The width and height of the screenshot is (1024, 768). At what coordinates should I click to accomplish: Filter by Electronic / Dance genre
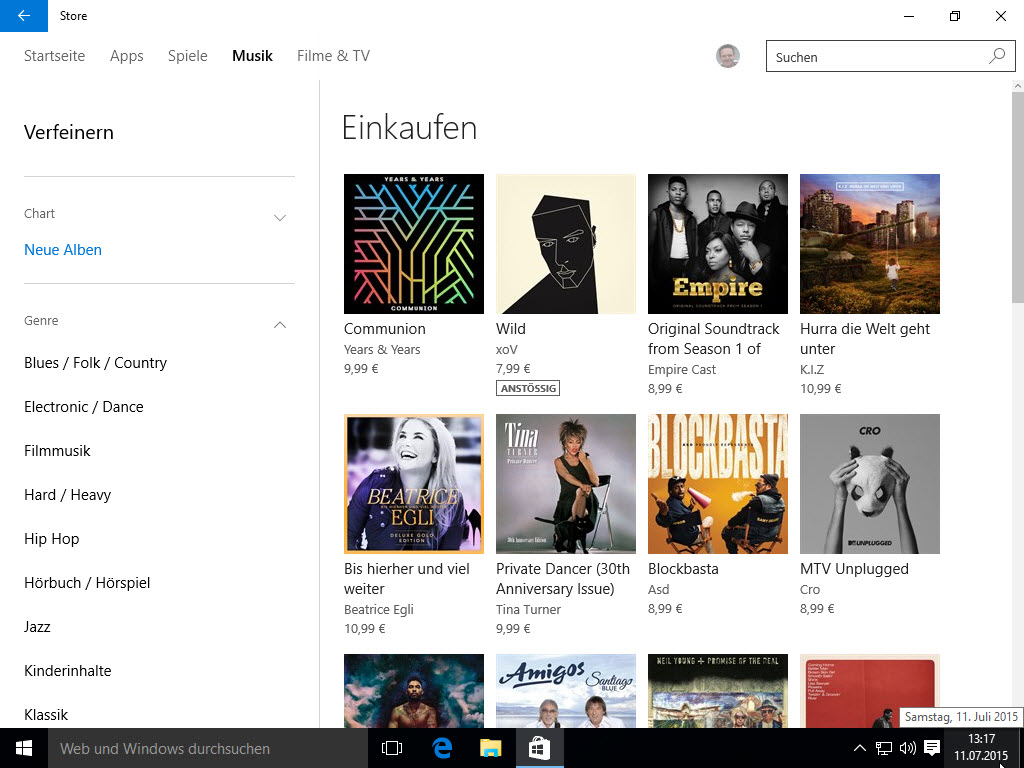[84, 407]
